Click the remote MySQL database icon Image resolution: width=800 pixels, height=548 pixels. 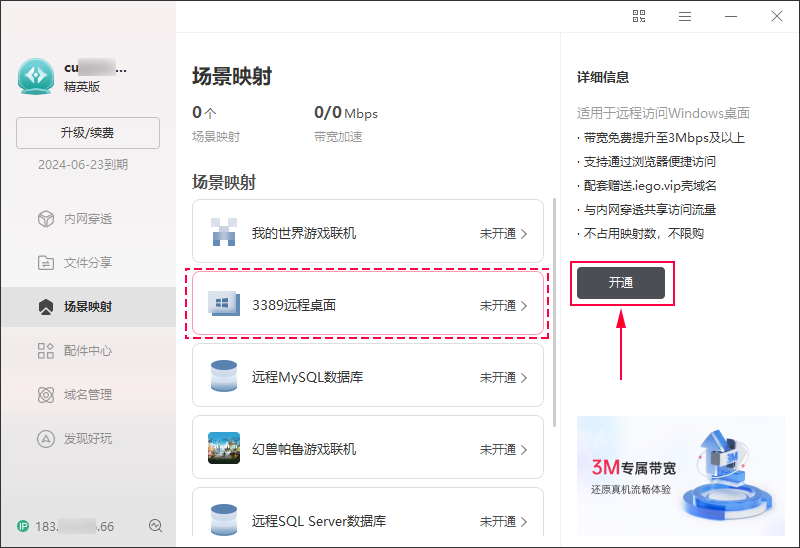(x=224, y=377)
